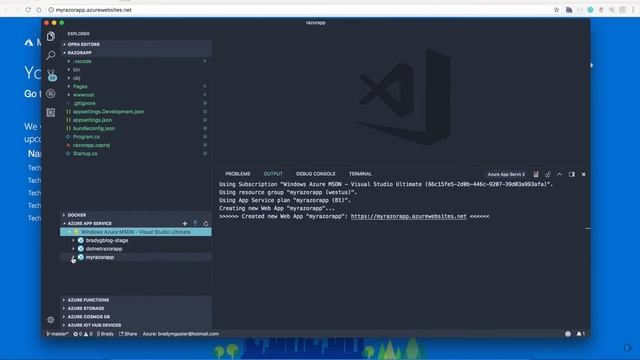Viewport: 640px width, 360px height.
Task: Click the errors and warnings count in the status bar
Action: click(x=83, y=334)
